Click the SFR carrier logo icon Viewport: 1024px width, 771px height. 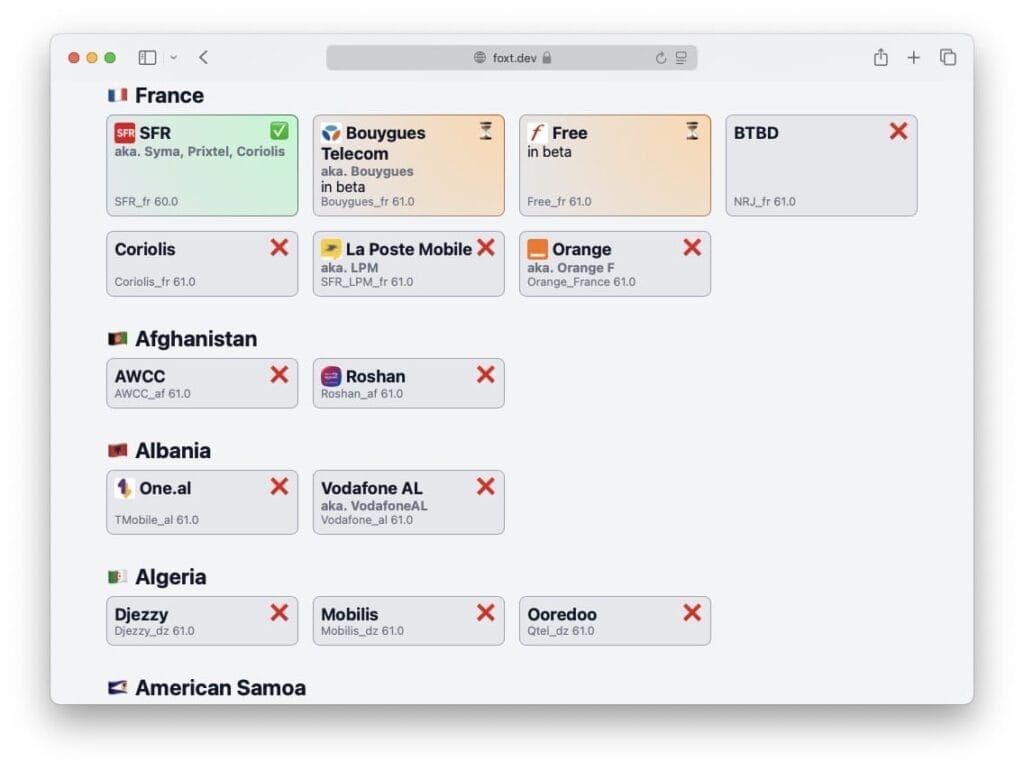pos(124,131)
